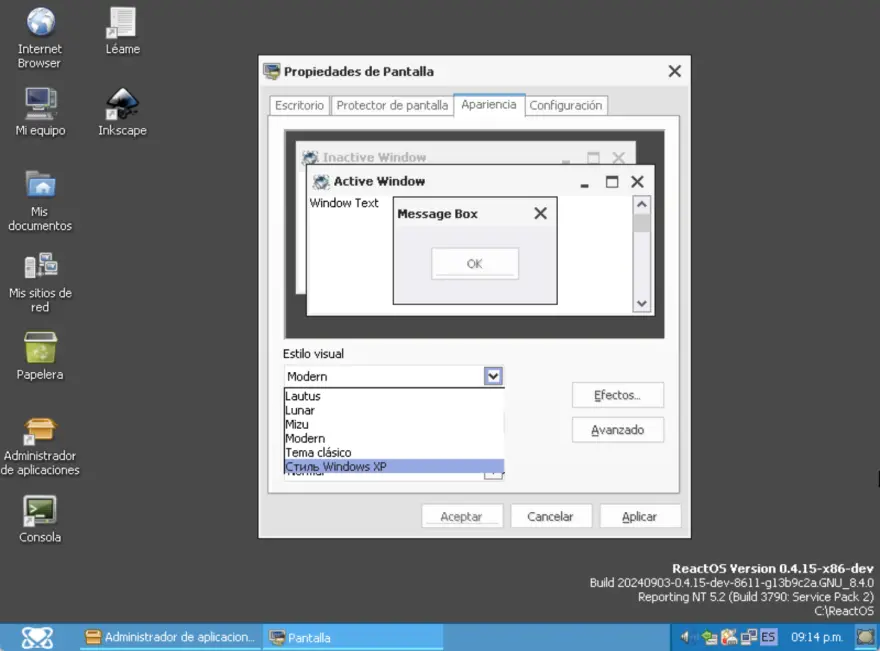The height and width of the screenshot is (651, 880).
Task: Click the preview OK button
Action: tap(475, 263)
